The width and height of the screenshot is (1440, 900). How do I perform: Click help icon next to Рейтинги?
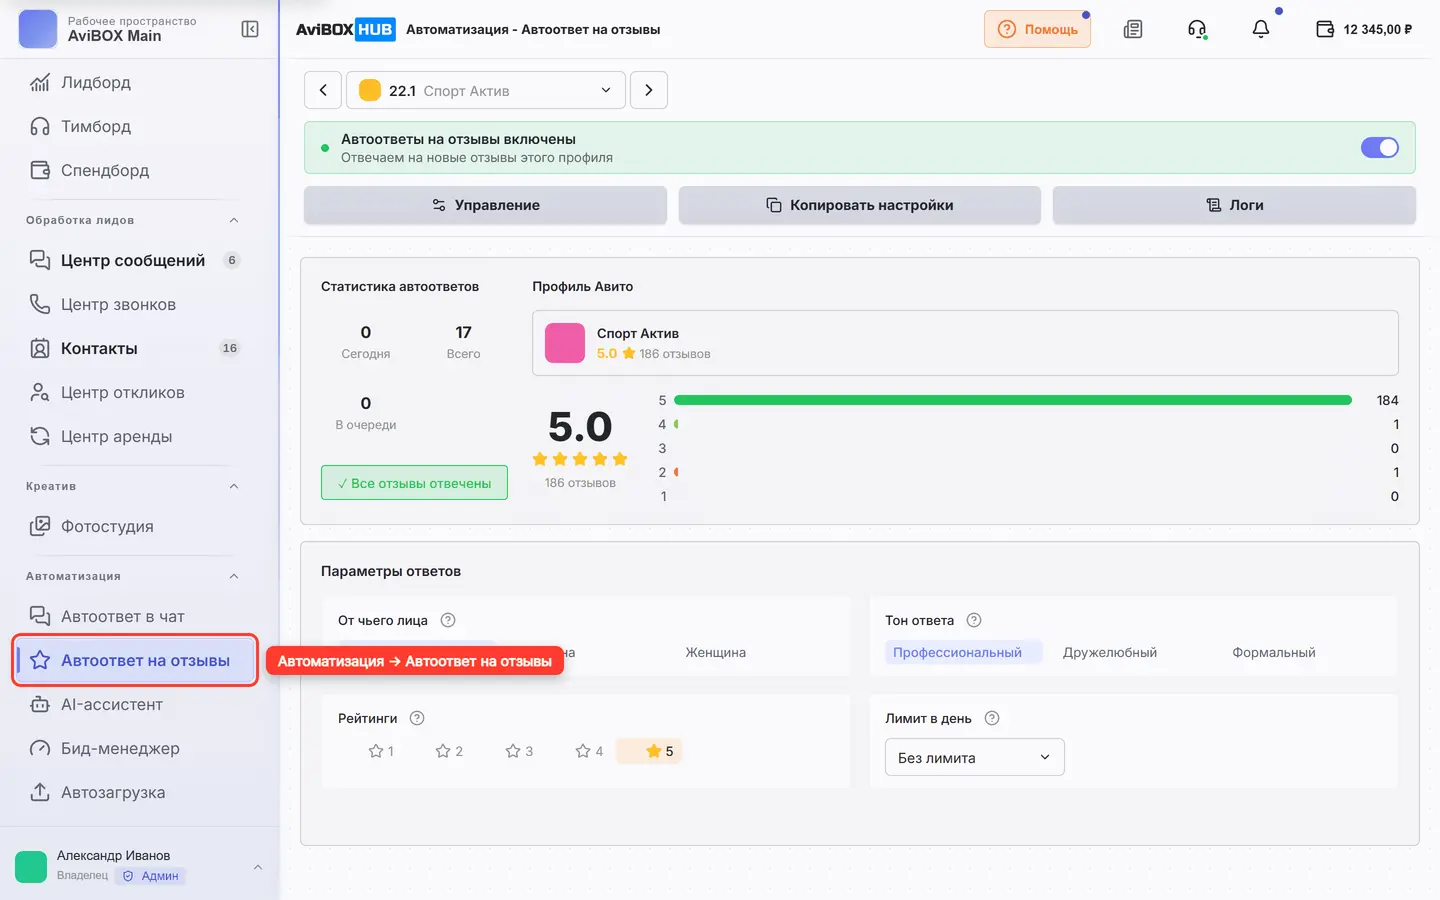[417, 718]
